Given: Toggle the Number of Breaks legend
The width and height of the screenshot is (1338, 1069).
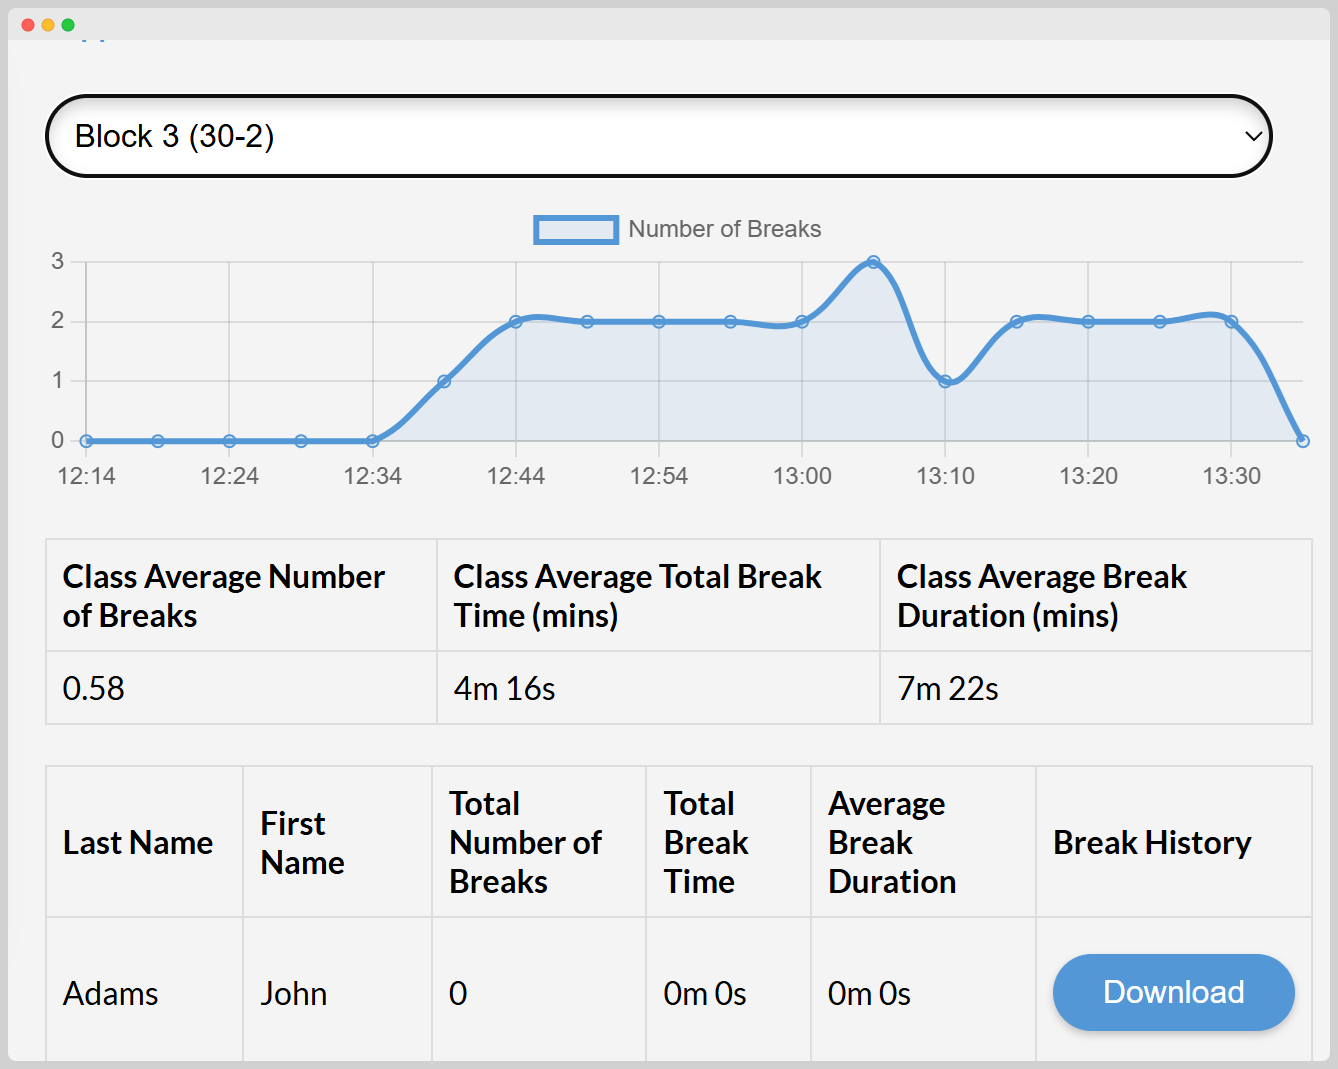Looking at the screenshot, I should point(723,229).
